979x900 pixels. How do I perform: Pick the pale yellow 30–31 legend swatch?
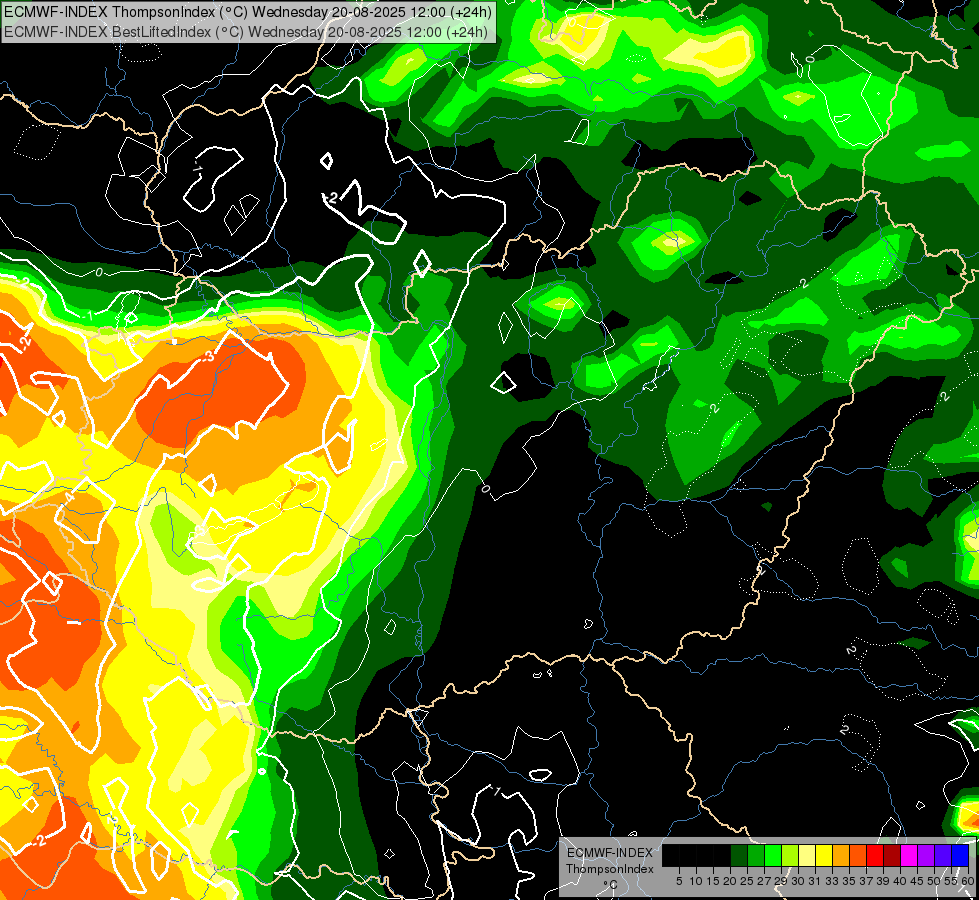pyautogui.click(x=807, y=855)
